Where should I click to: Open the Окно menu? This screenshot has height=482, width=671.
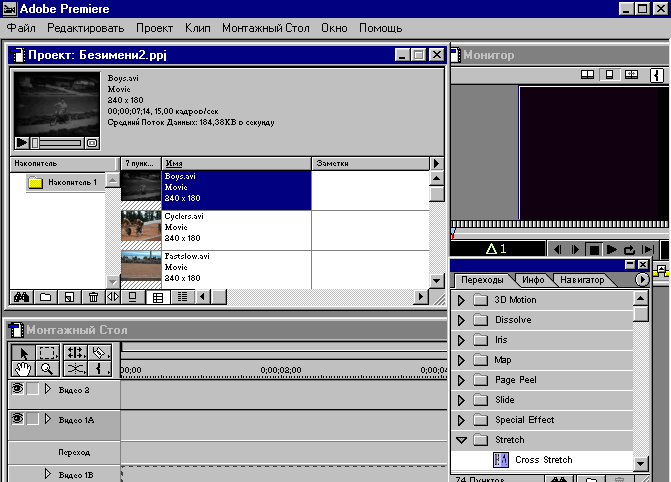pyautogui.click(x=334, y=28)
